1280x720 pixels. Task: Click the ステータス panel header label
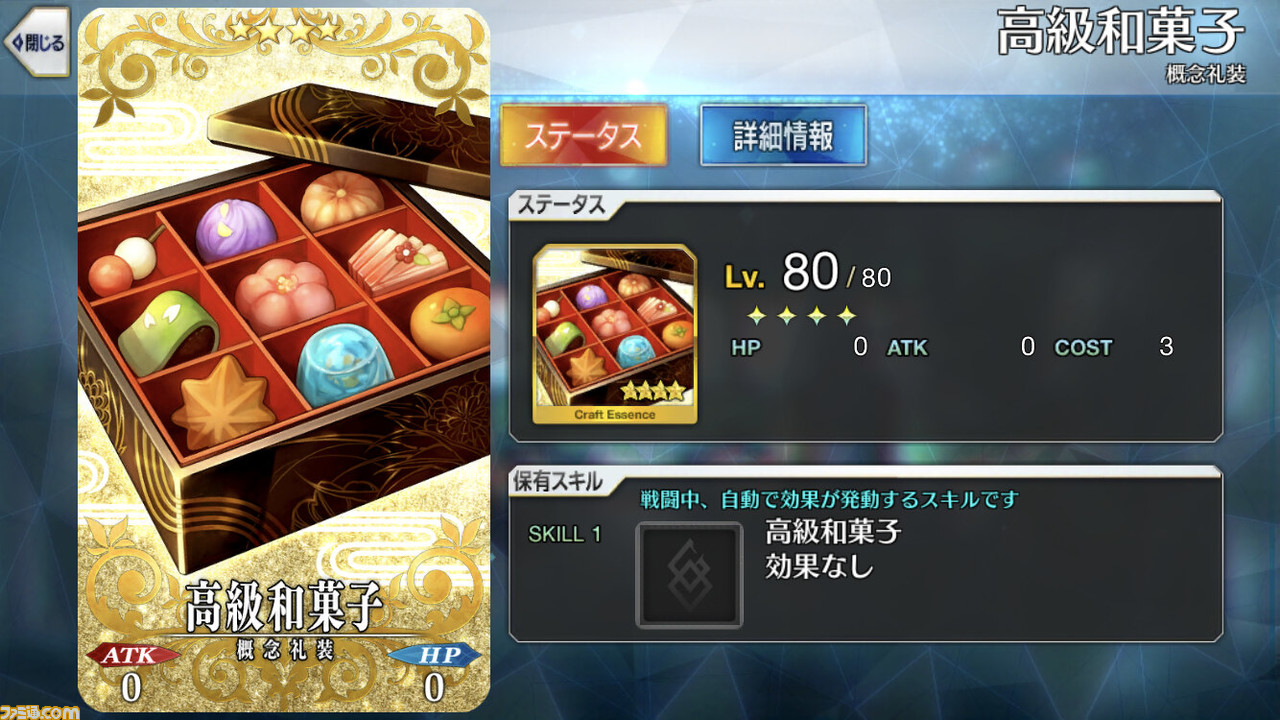click(560, 206)
